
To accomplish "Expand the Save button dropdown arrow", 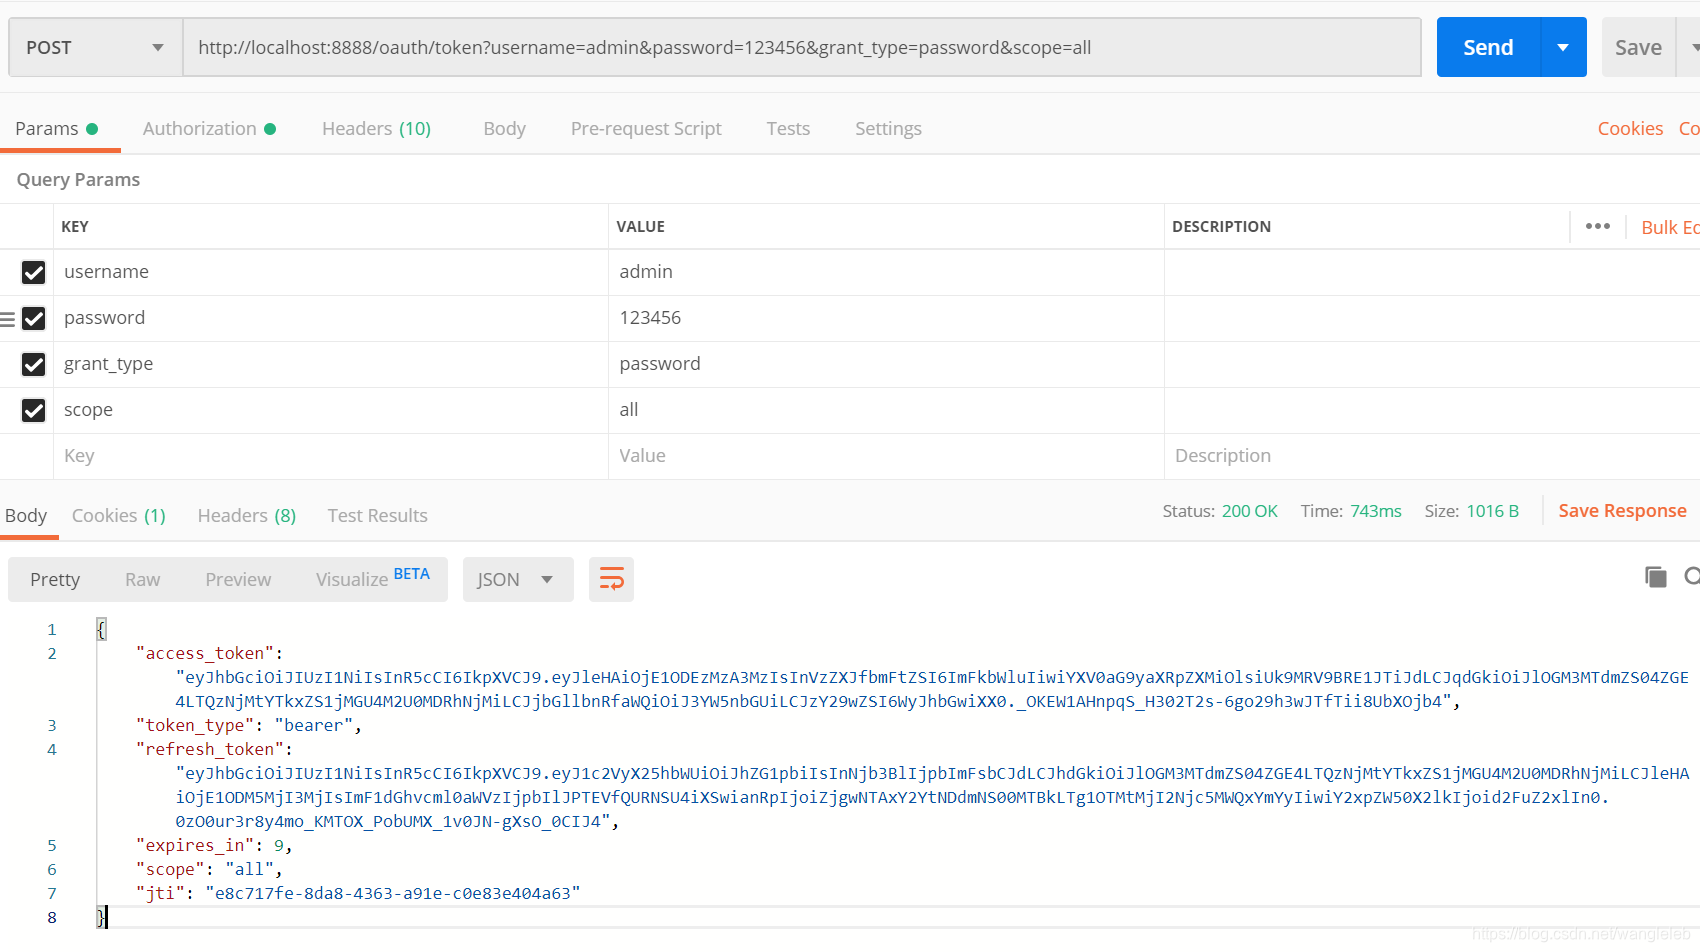I will click(1690, 47).
